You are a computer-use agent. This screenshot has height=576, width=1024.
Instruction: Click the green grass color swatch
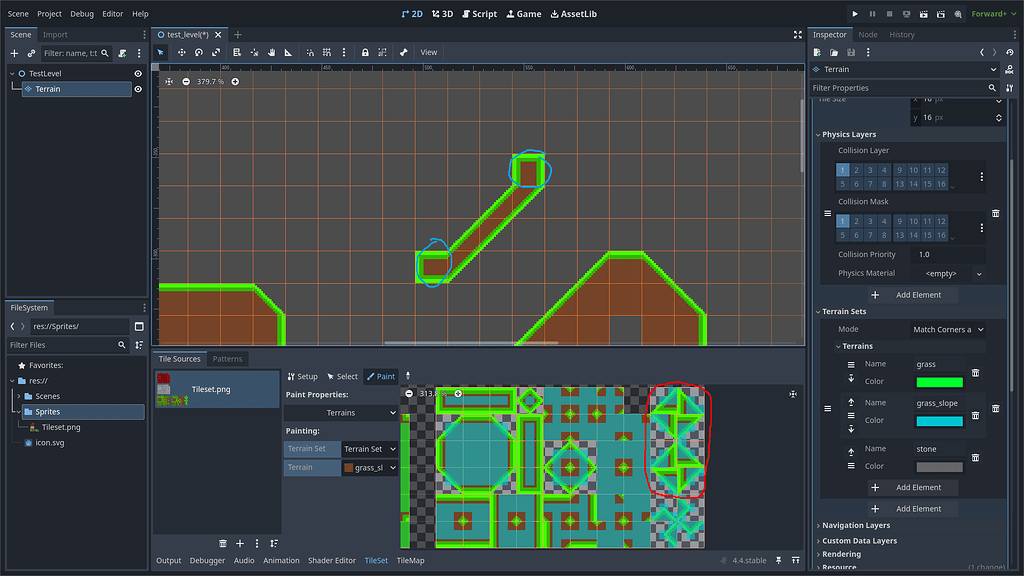pyautogui.click(x=941, y=382)
